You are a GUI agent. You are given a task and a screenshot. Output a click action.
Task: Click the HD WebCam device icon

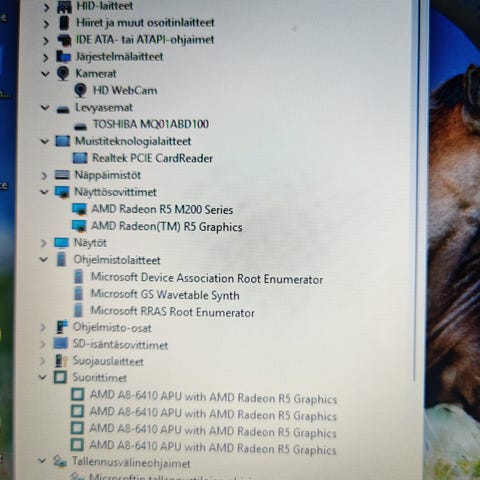coord(80,91)
